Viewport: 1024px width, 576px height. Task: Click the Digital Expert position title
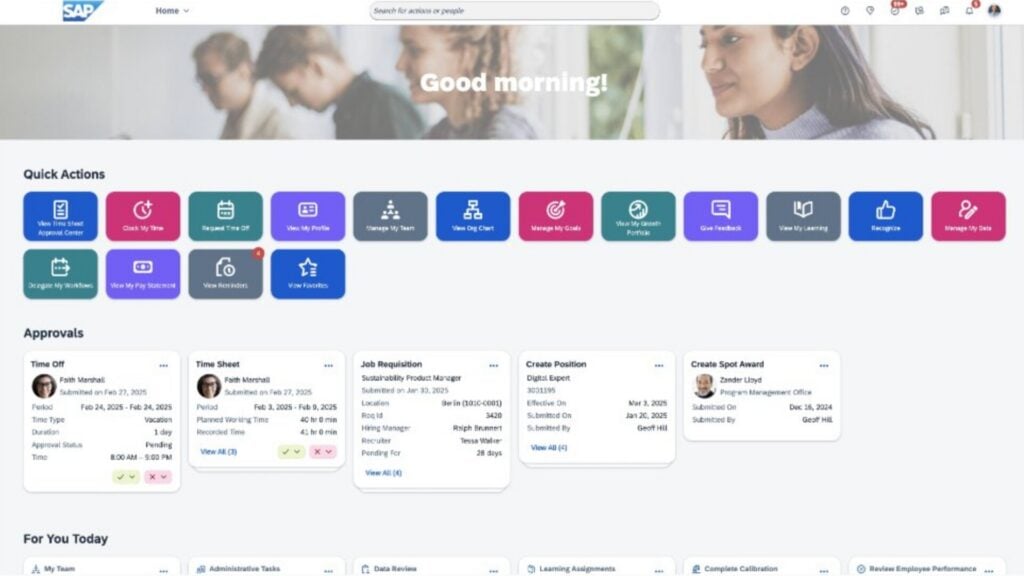tap(548, 377)
